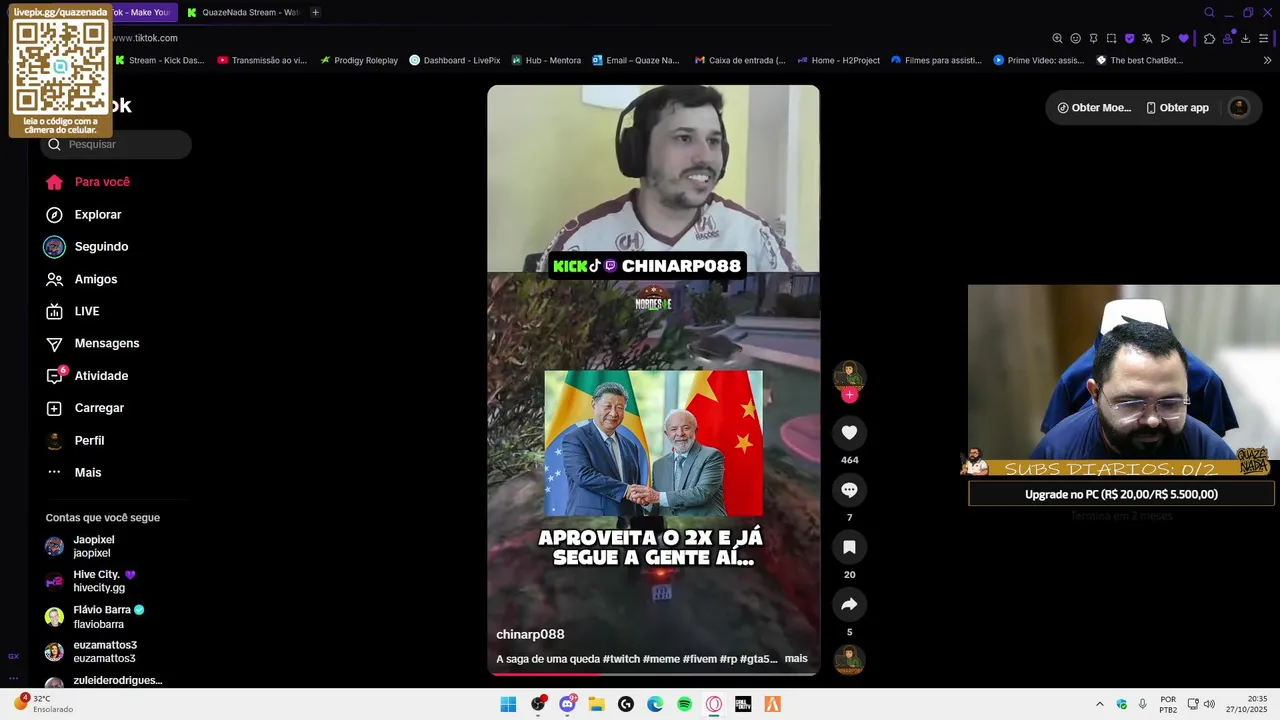The image size is (1280, 720).
Task: Open the Explorar page
Action: pyautogui.click(x=83, y=215)
